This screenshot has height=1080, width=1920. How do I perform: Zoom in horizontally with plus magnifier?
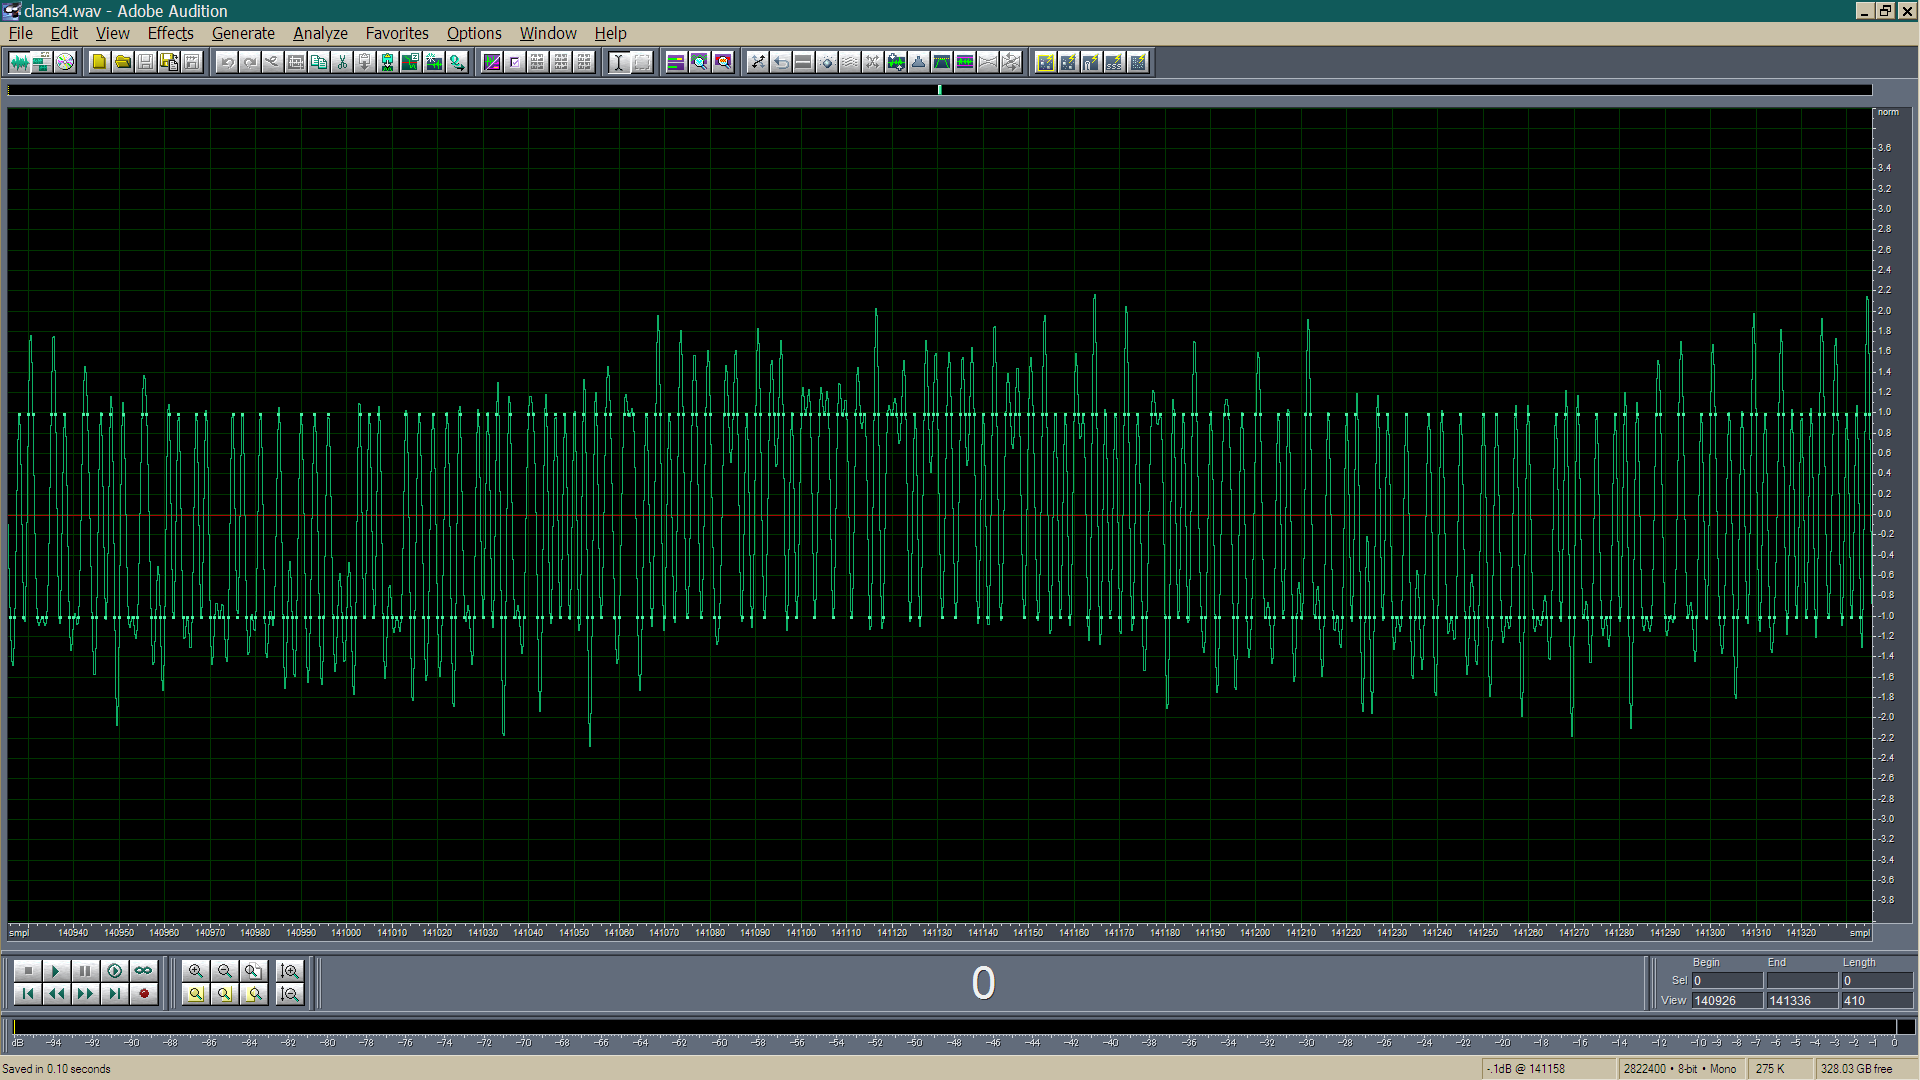coord(195,970)
